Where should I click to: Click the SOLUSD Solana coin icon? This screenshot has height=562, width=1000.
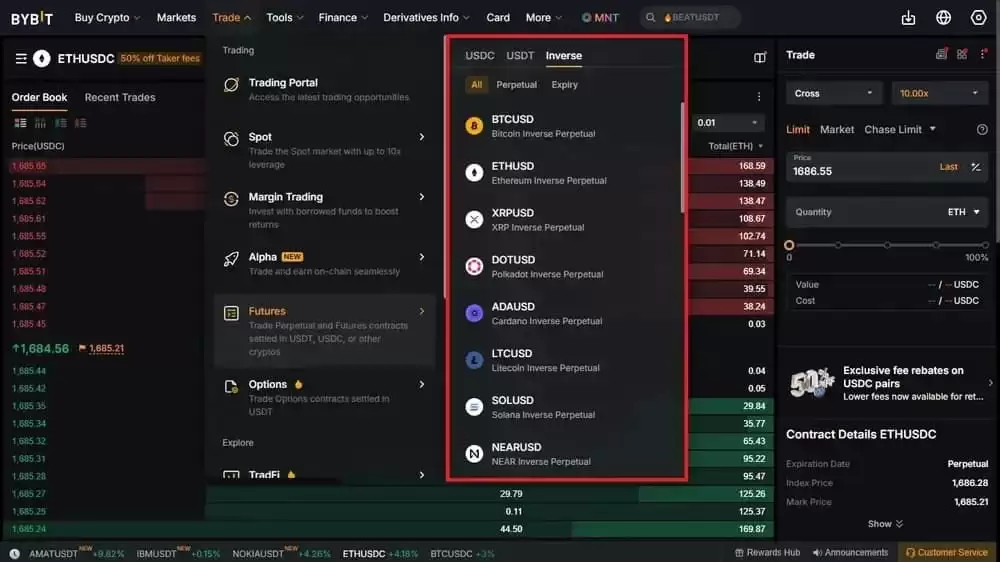(474, 407)
